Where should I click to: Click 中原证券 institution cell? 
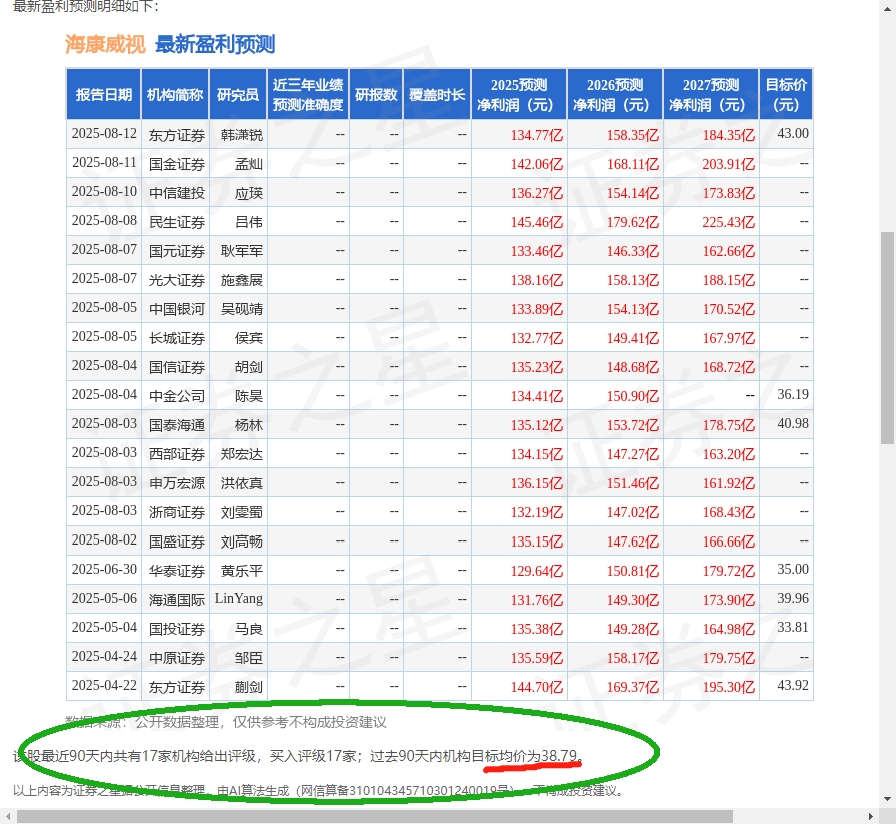[177, 658]
